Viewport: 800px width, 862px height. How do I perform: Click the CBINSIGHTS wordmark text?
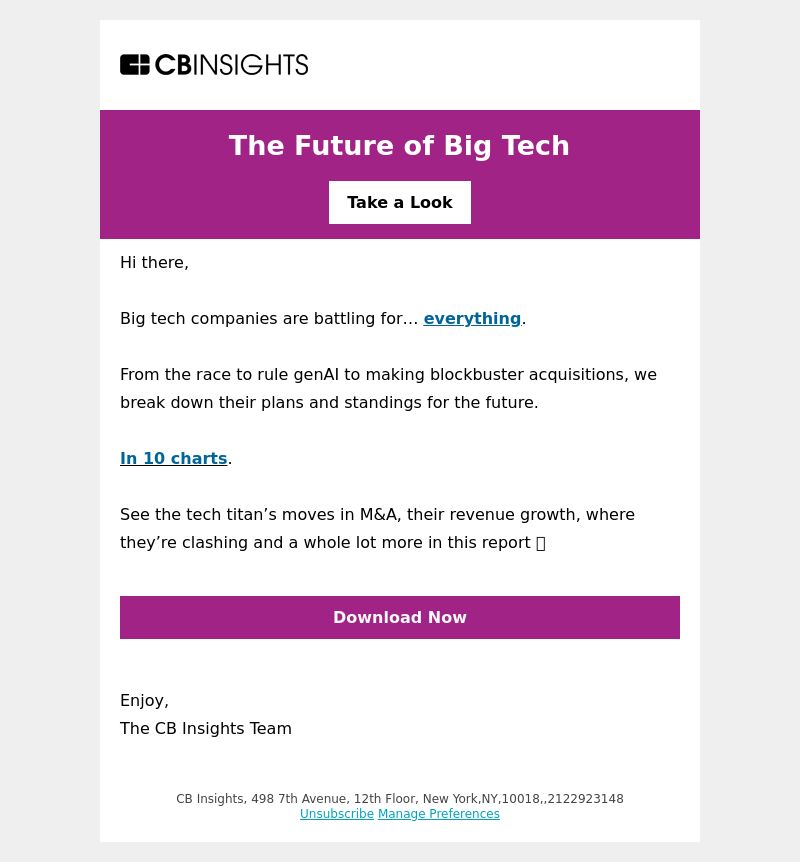(x=231, y=65)
